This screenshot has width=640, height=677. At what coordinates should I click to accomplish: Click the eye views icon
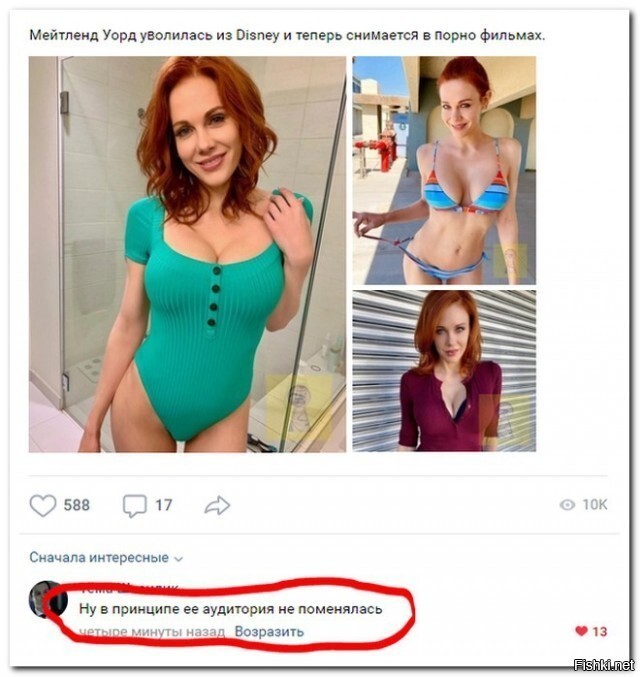tap(567, 505)
